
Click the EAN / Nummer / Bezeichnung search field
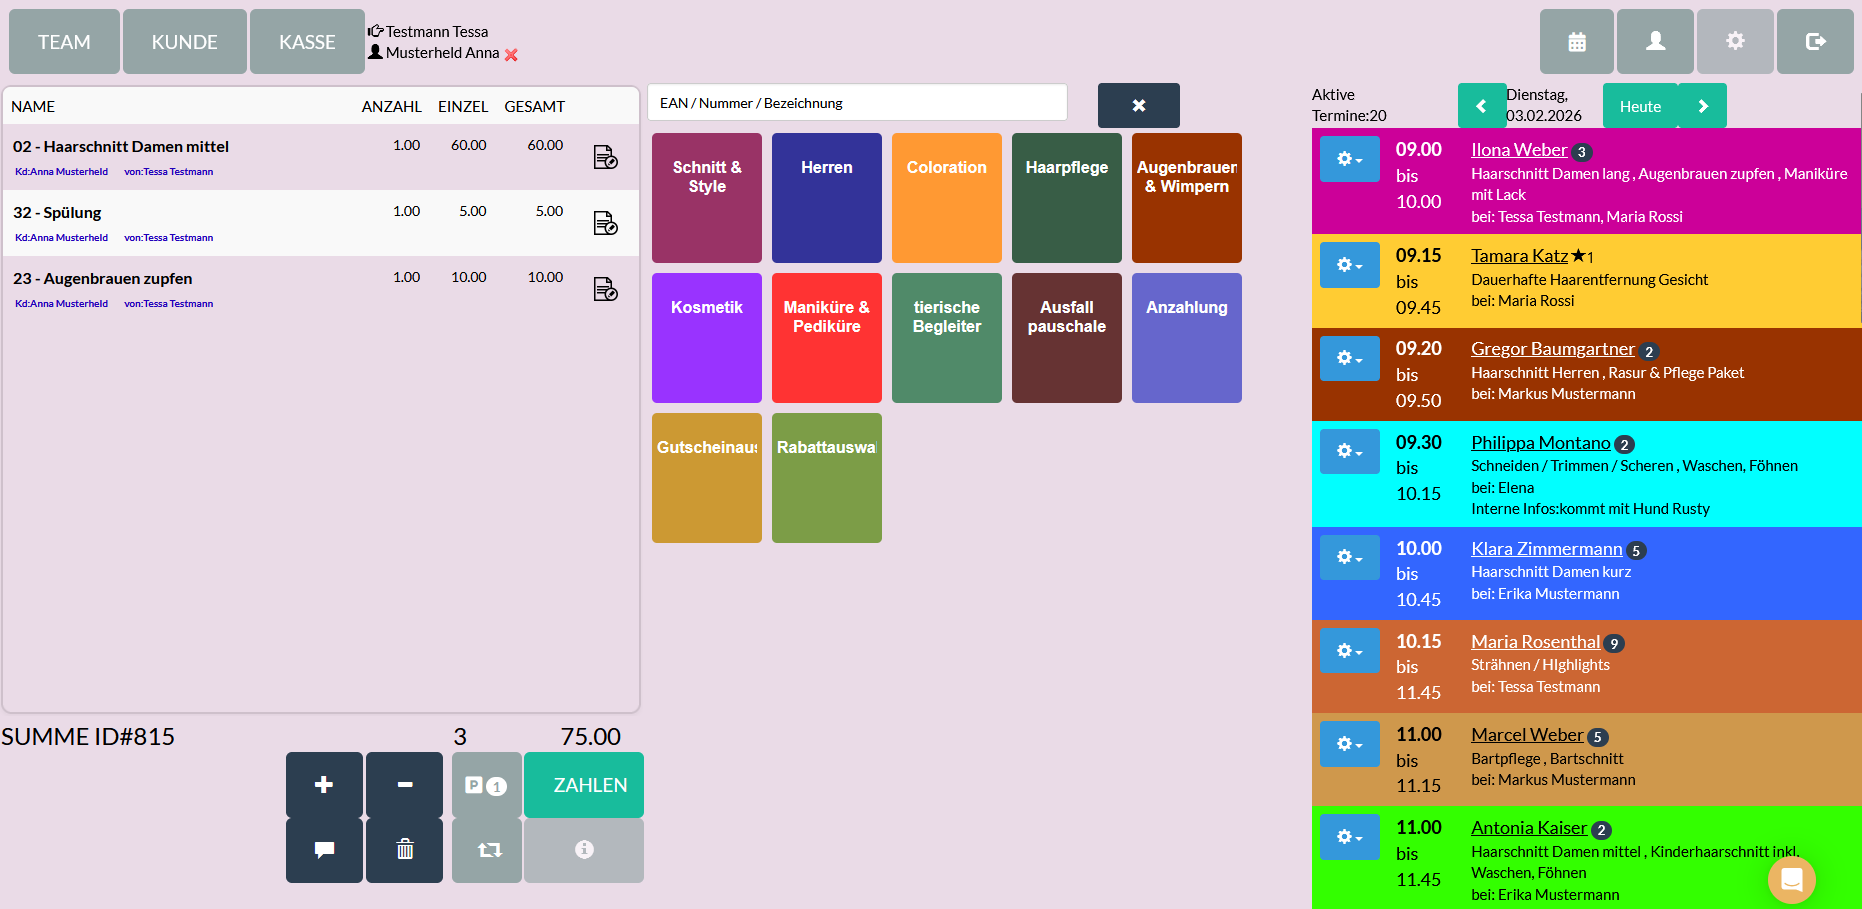tap(857, 103)
